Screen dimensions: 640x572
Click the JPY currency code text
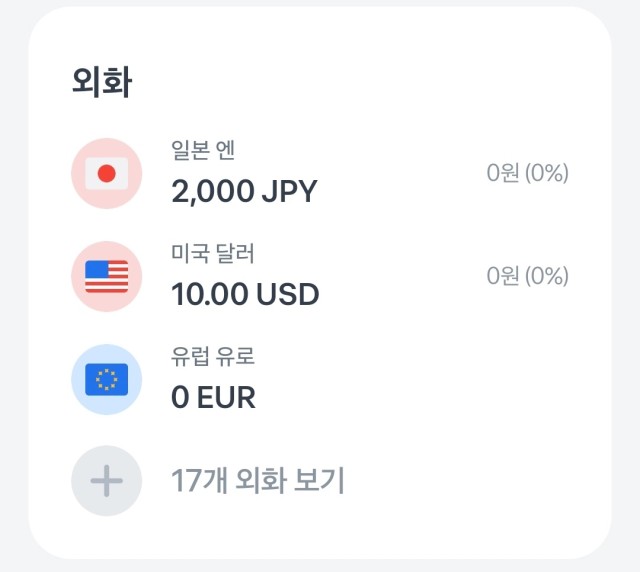pos(289,191)
